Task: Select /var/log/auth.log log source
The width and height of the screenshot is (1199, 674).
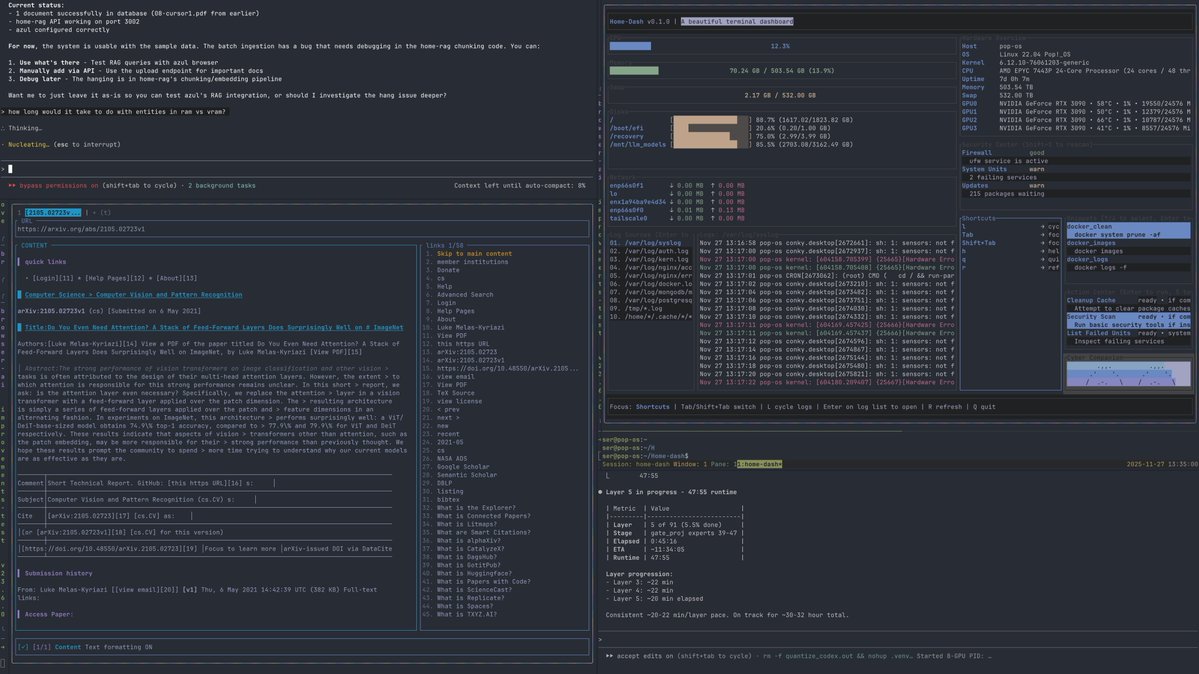Action: tap(649, 251)
